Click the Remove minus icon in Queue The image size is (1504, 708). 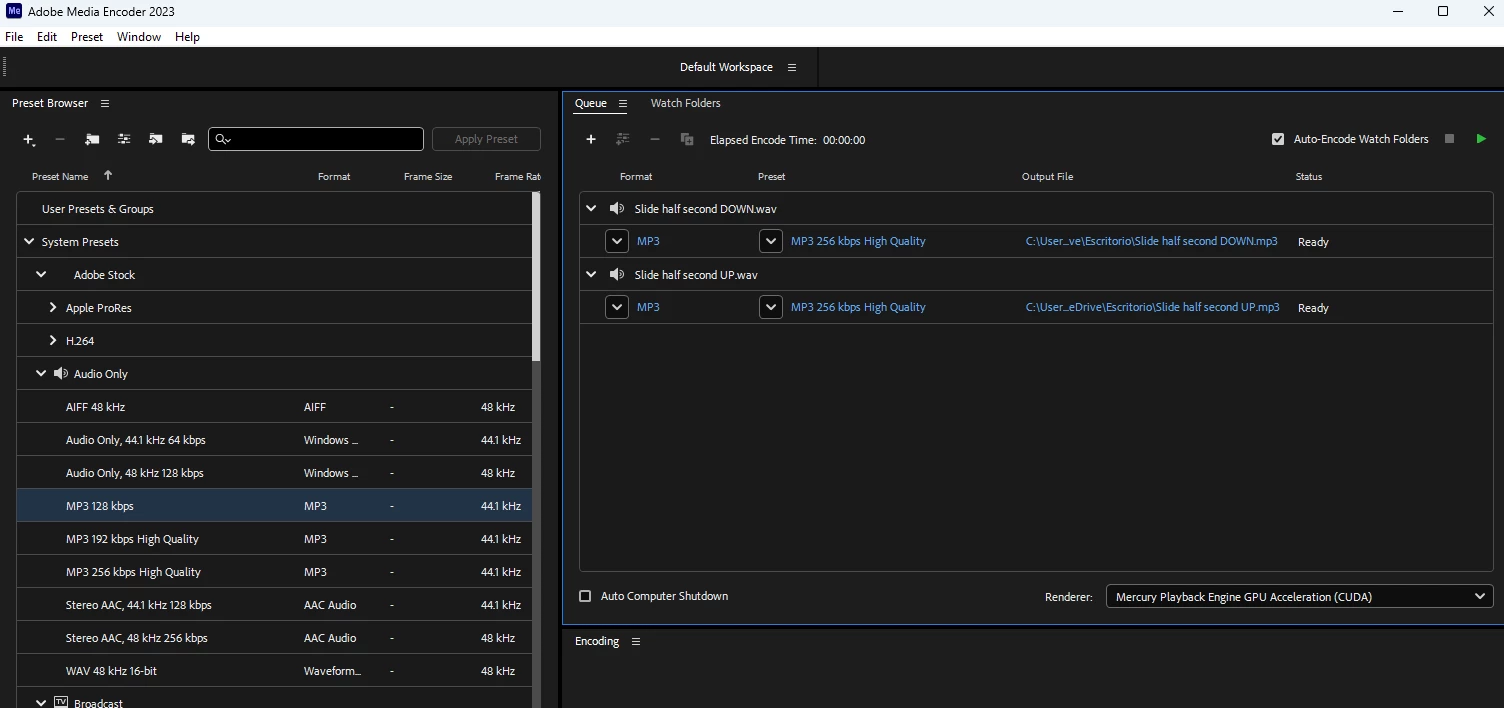[x=655, y=140]
